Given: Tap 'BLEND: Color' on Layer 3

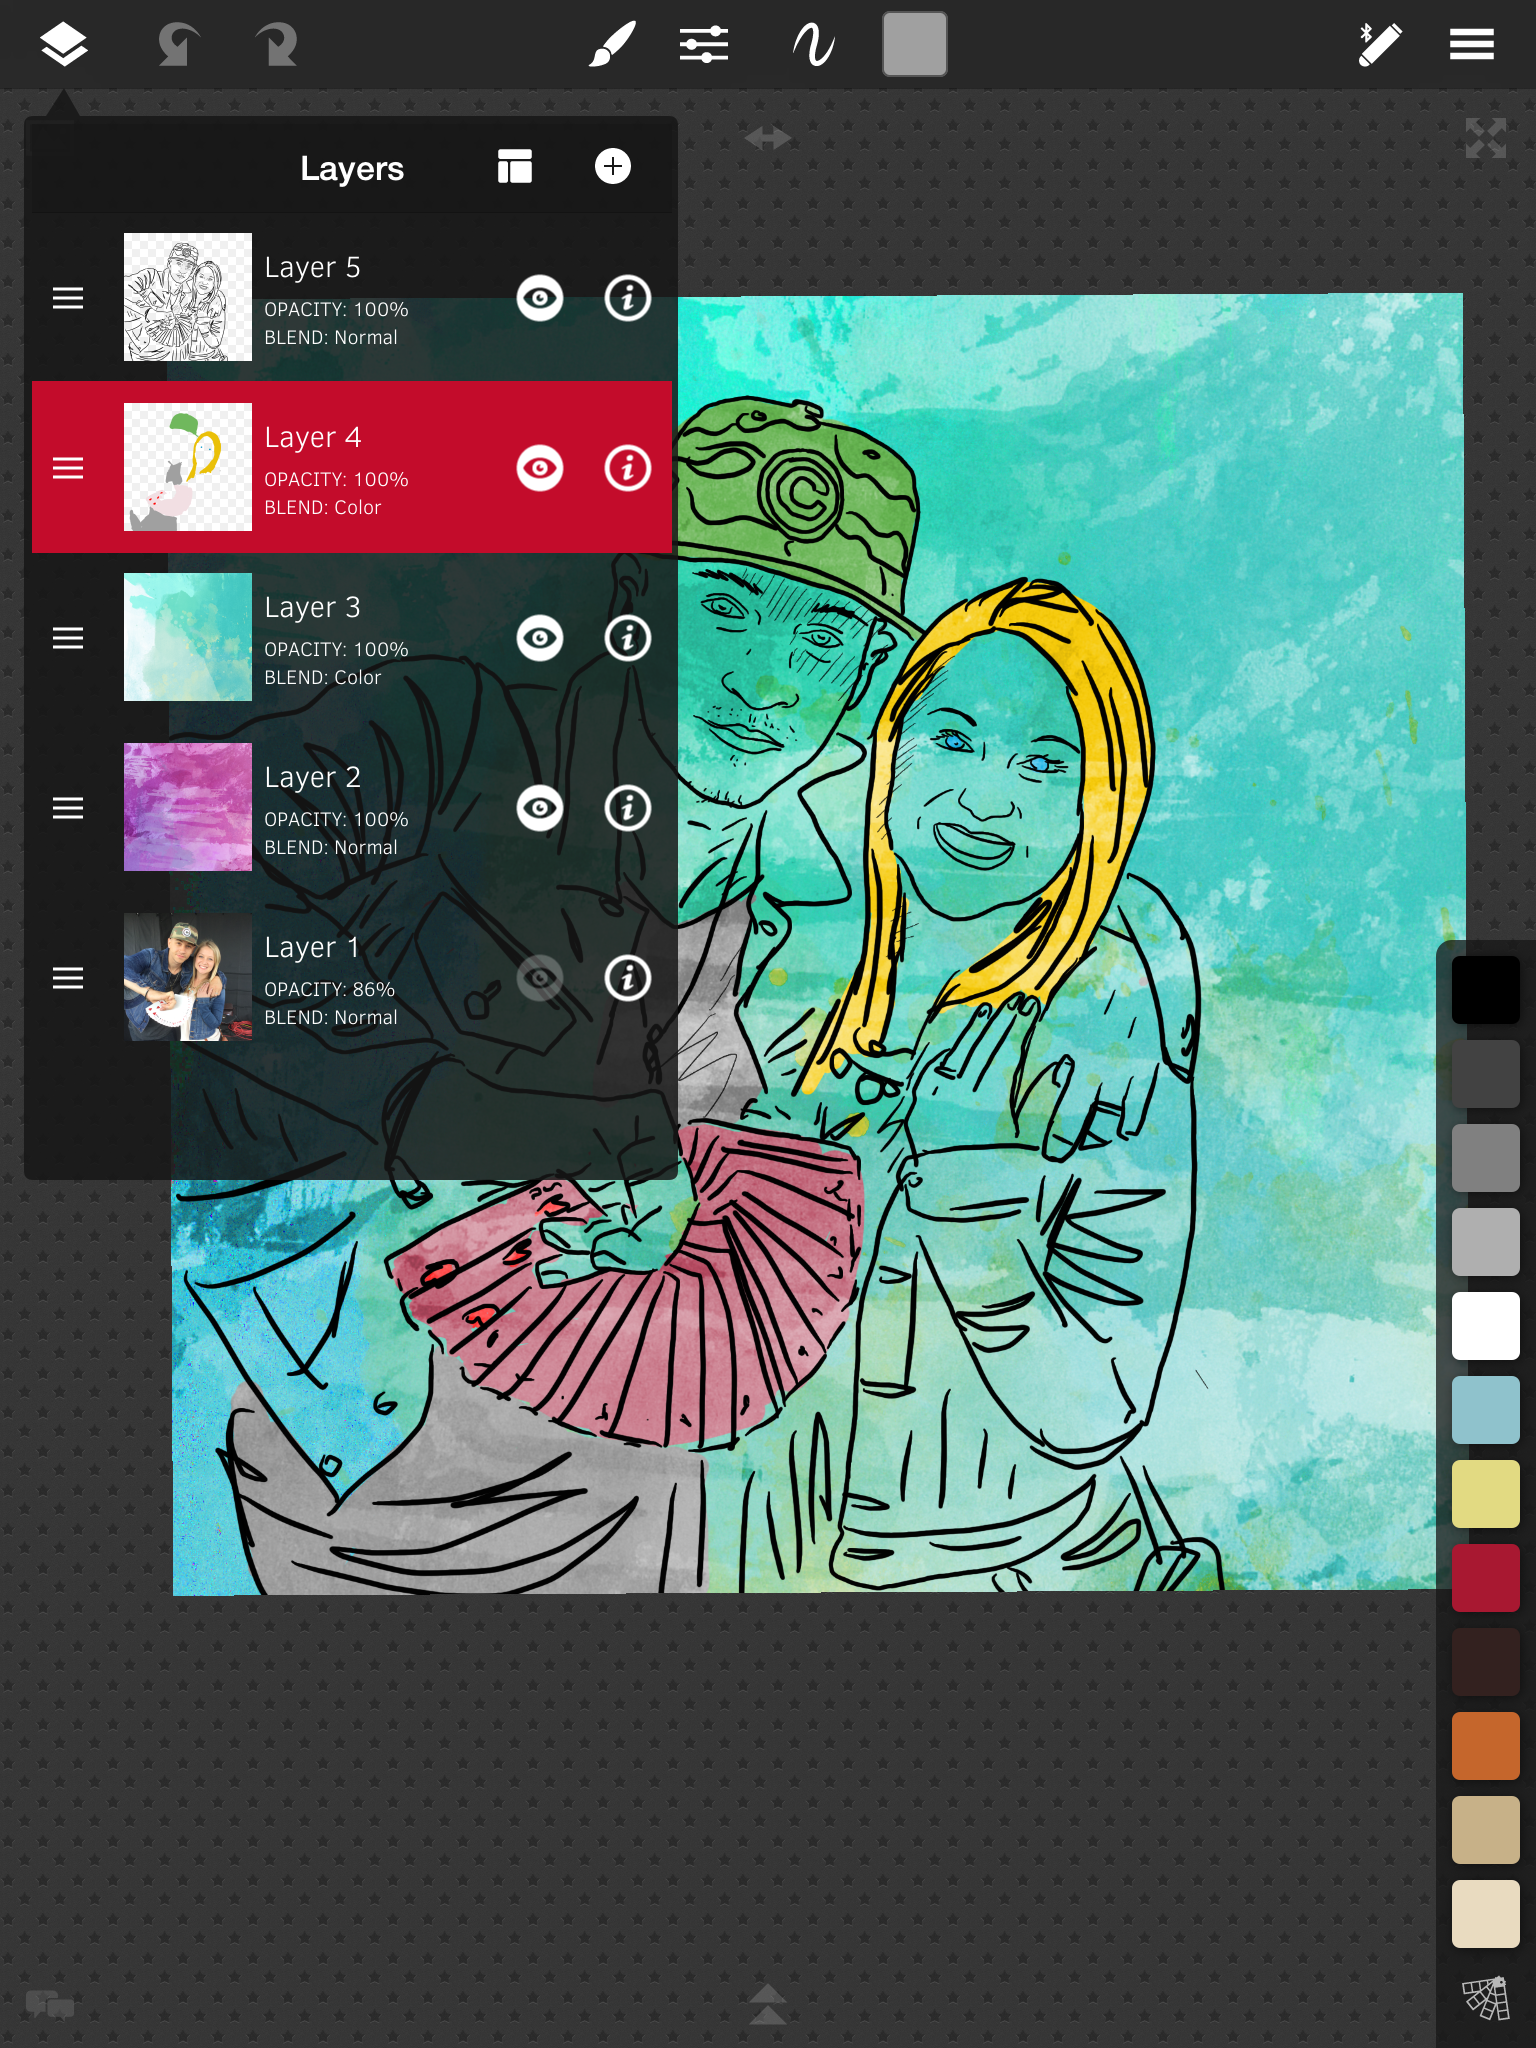Looking at the screenshot, I should pyautogui.click(x=322, y=677).
